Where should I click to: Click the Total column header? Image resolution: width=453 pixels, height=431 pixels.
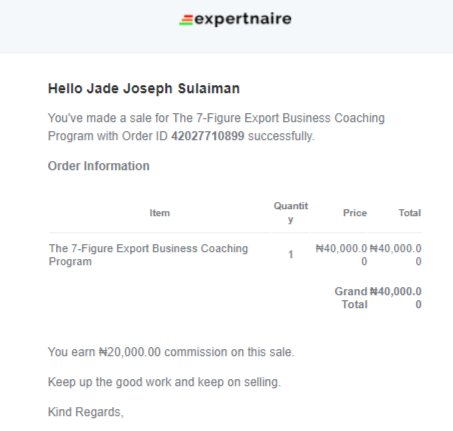(410, 213)
